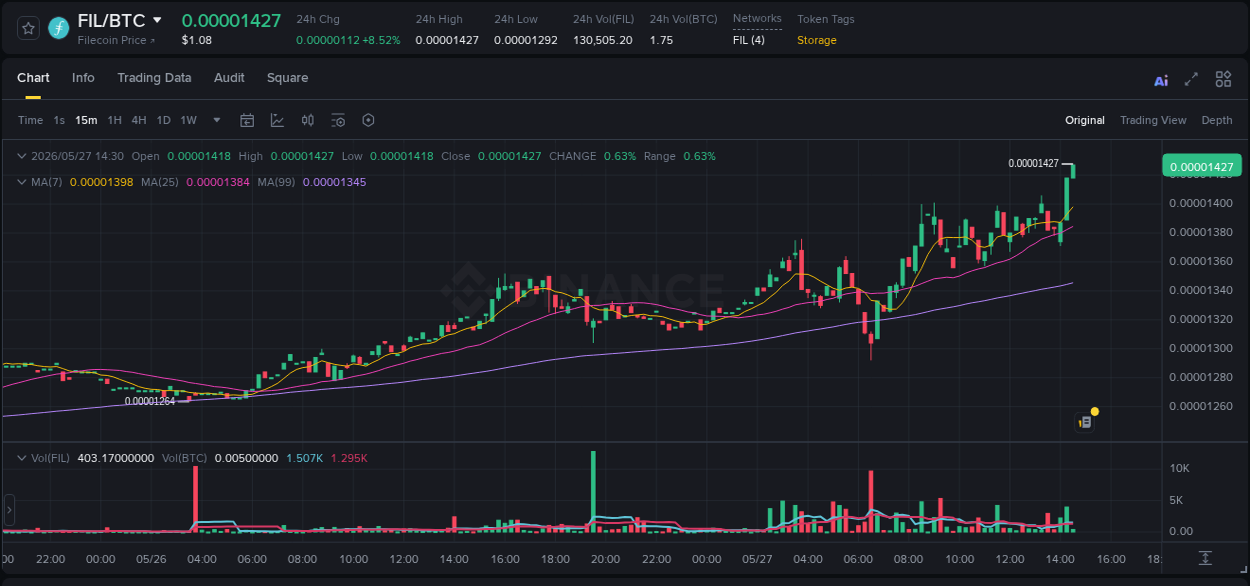The width and height of the screenshot is (1250, 586).
Task: Select the 1H interval
Action: (114, 120)
